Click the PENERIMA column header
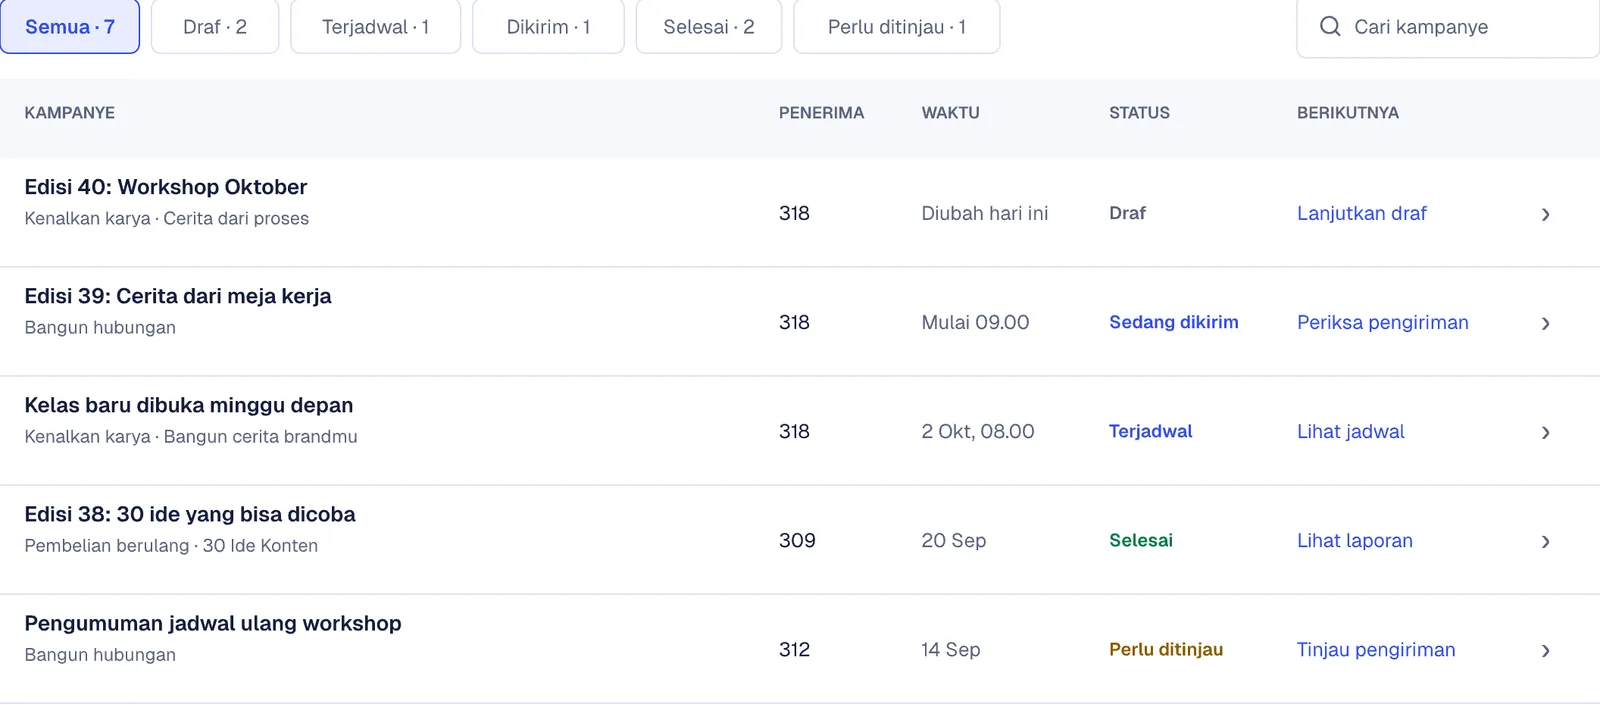 coord(822,113)
